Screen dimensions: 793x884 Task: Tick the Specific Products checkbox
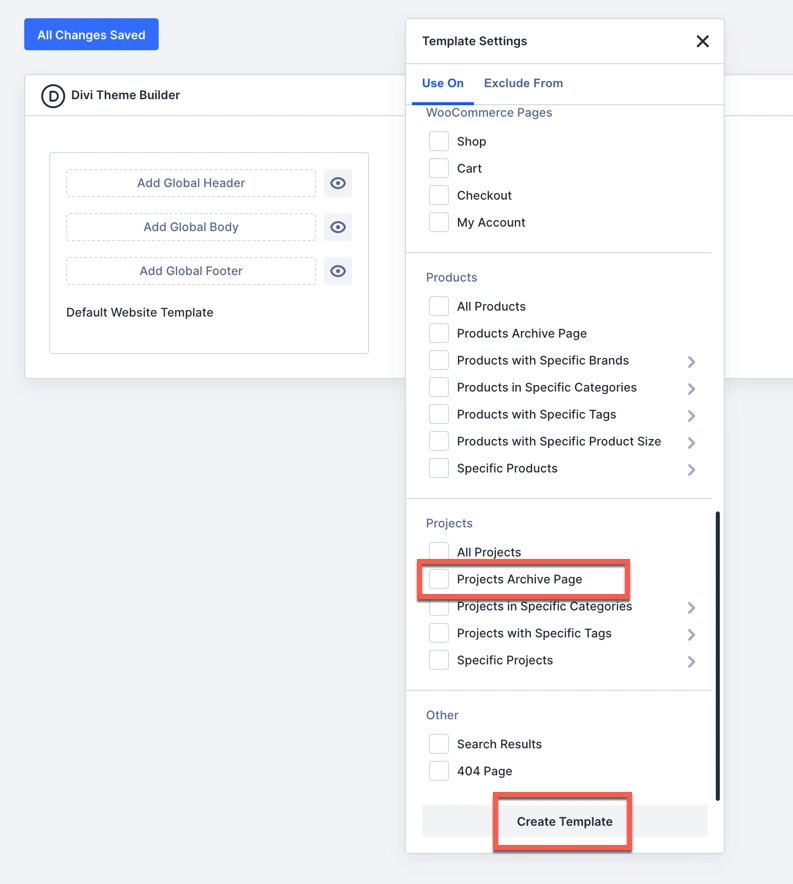(438, 468)
